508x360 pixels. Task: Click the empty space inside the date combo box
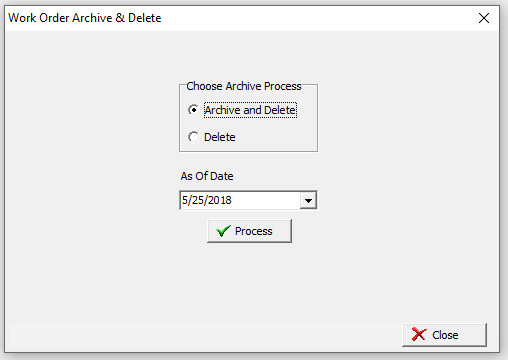[x=266, y=200]
